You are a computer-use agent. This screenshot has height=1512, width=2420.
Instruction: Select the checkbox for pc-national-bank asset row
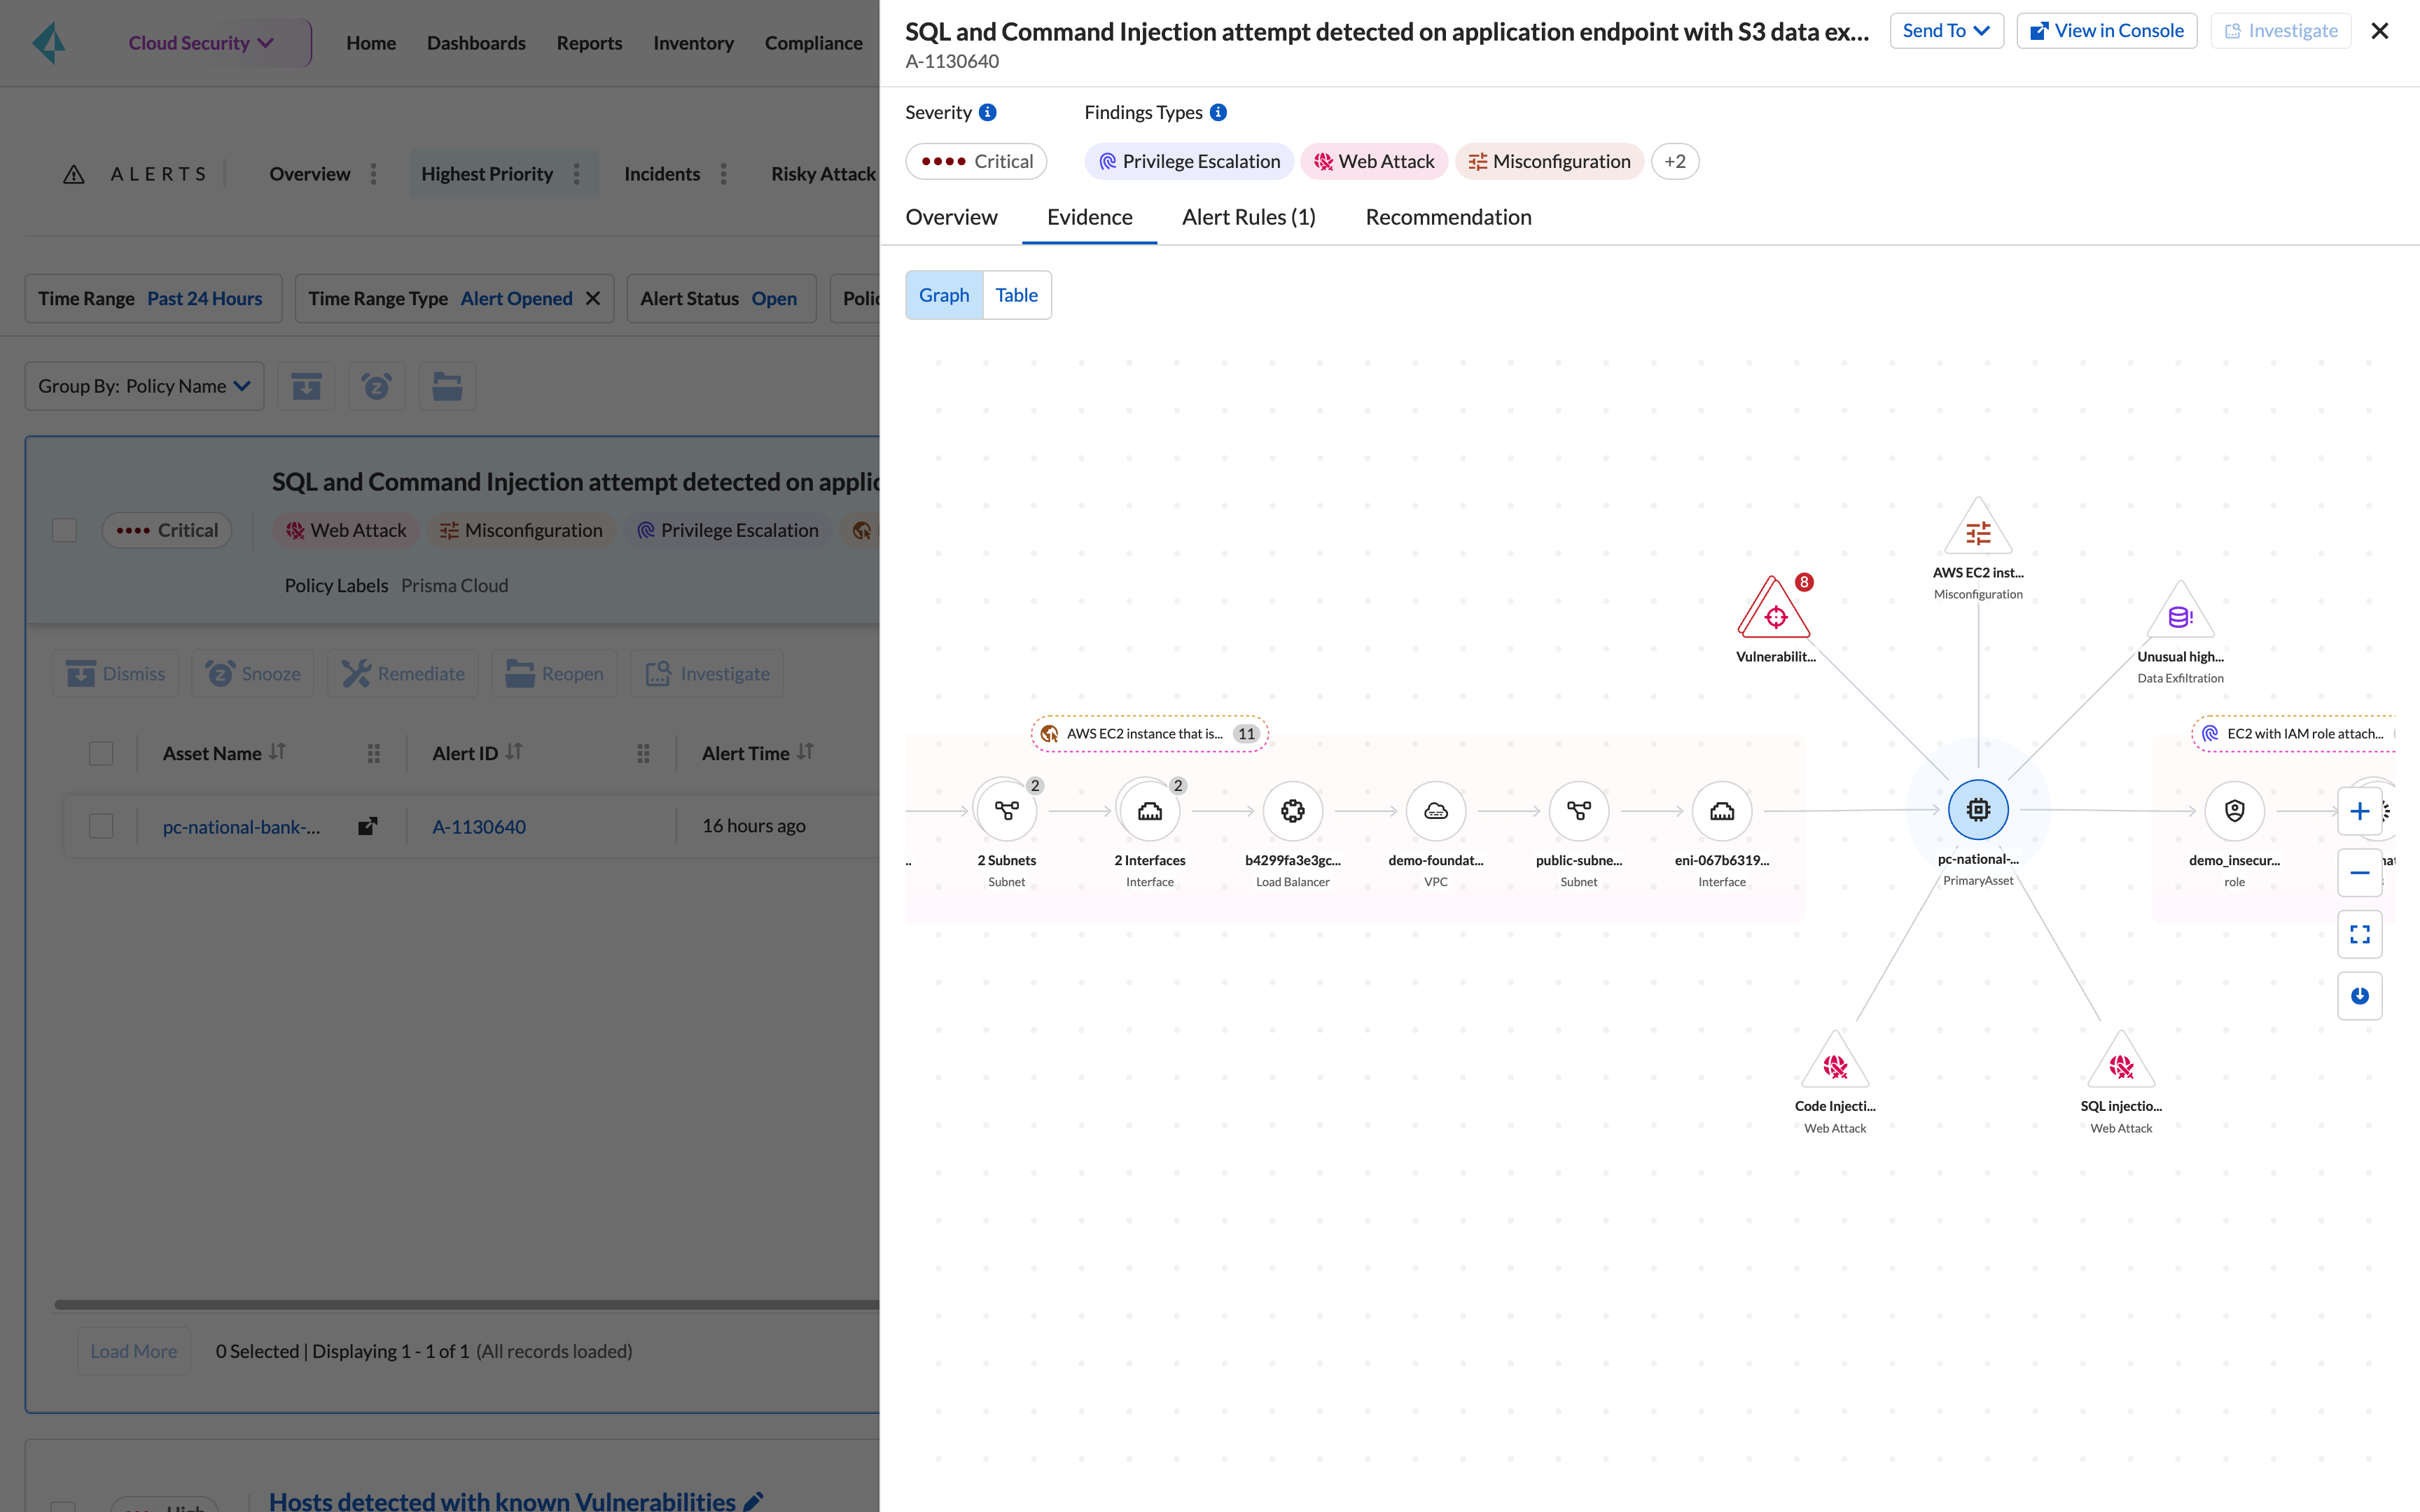coord(101,825)
